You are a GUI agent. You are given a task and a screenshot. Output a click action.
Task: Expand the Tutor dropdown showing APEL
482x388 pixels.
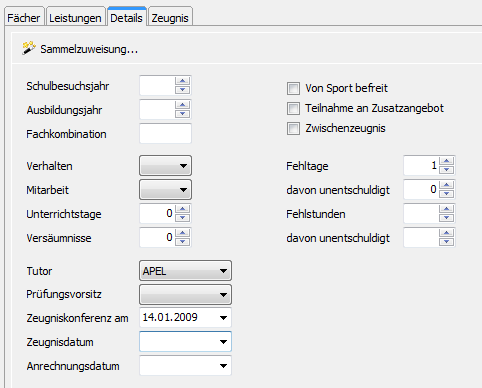185,271
